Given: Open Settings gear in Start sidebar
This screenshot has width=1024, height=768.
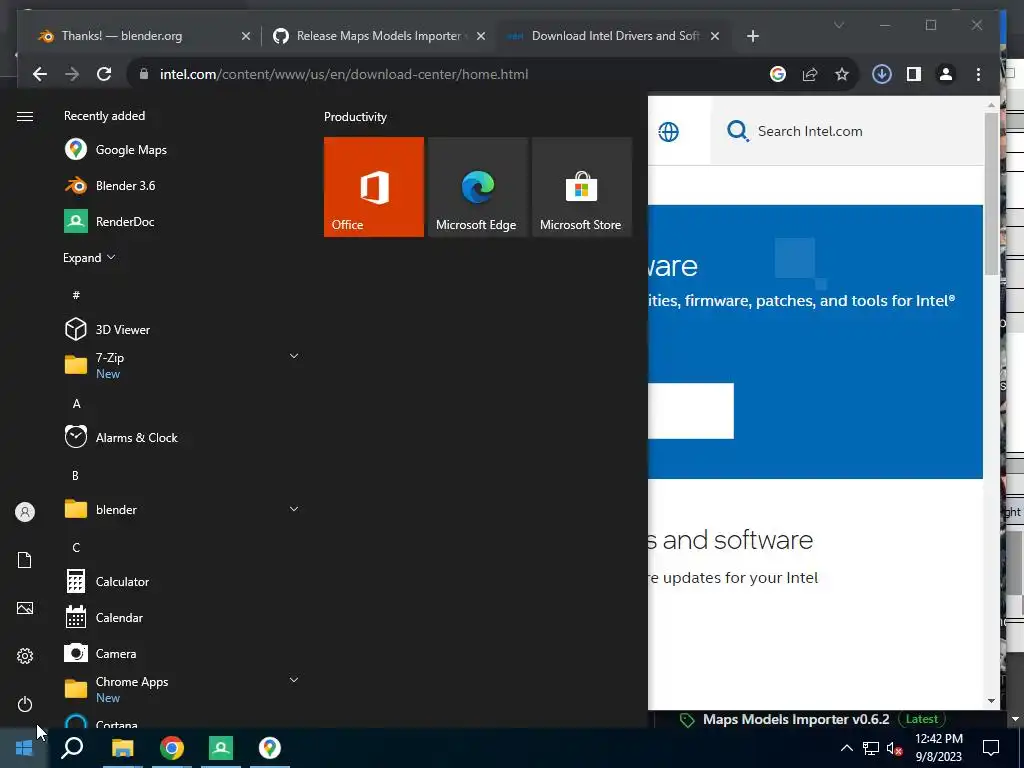Looking at the screenshot, I should coord(25,656).
